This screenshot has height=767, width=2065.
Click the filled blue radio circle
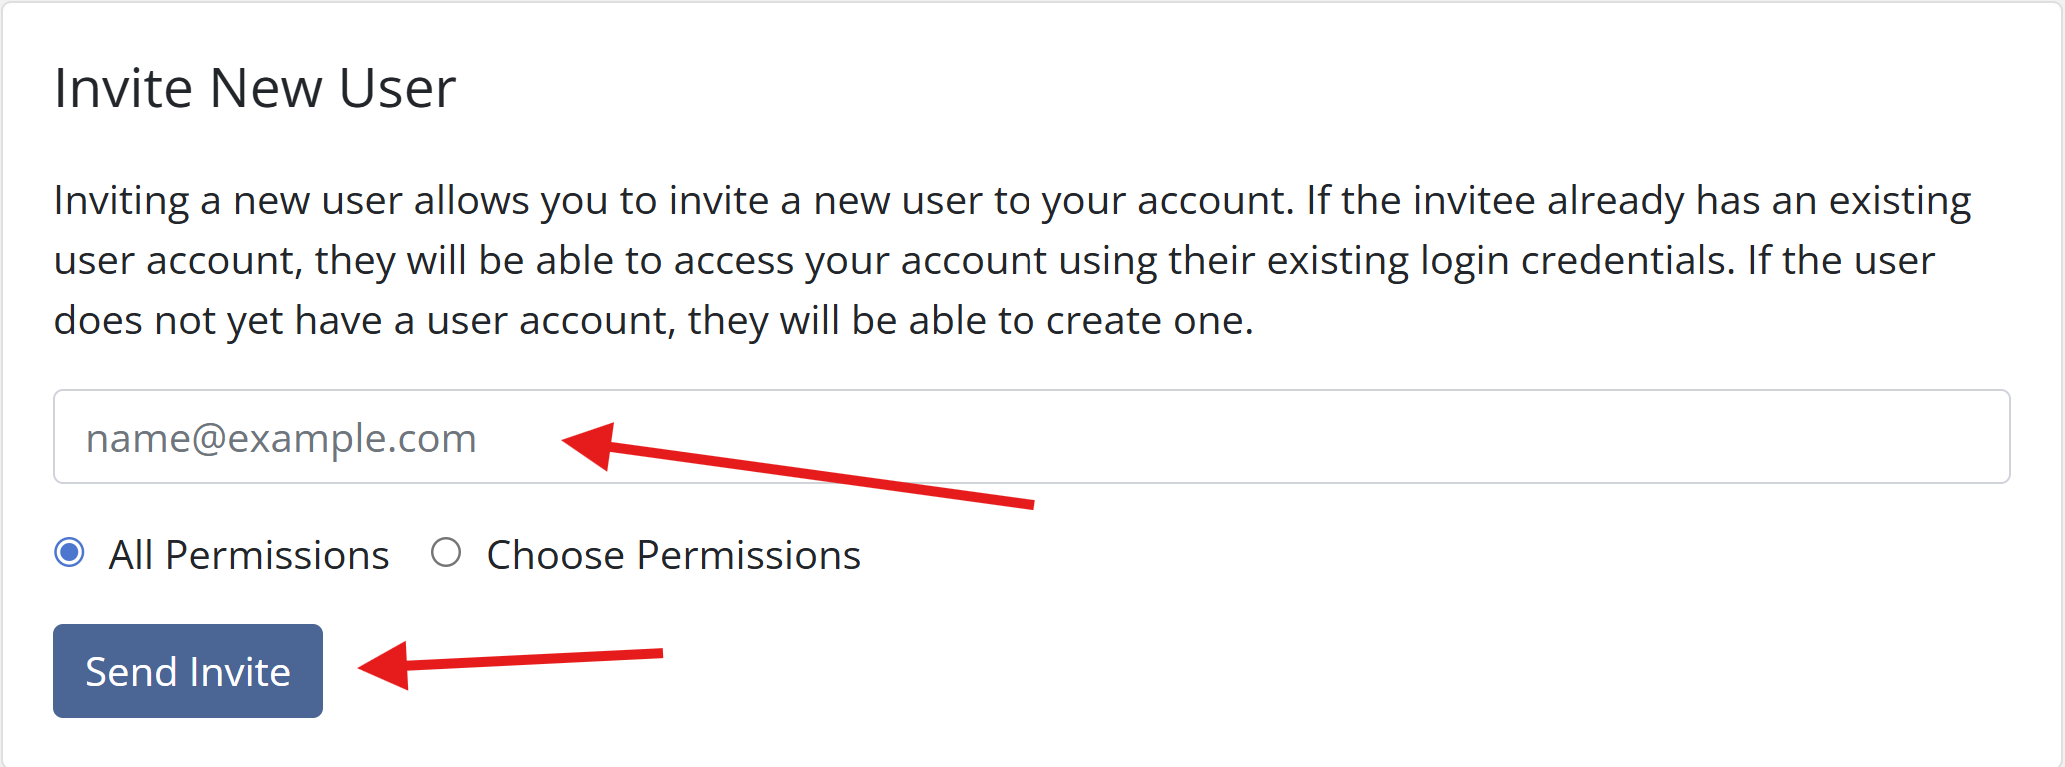point(70,552)
